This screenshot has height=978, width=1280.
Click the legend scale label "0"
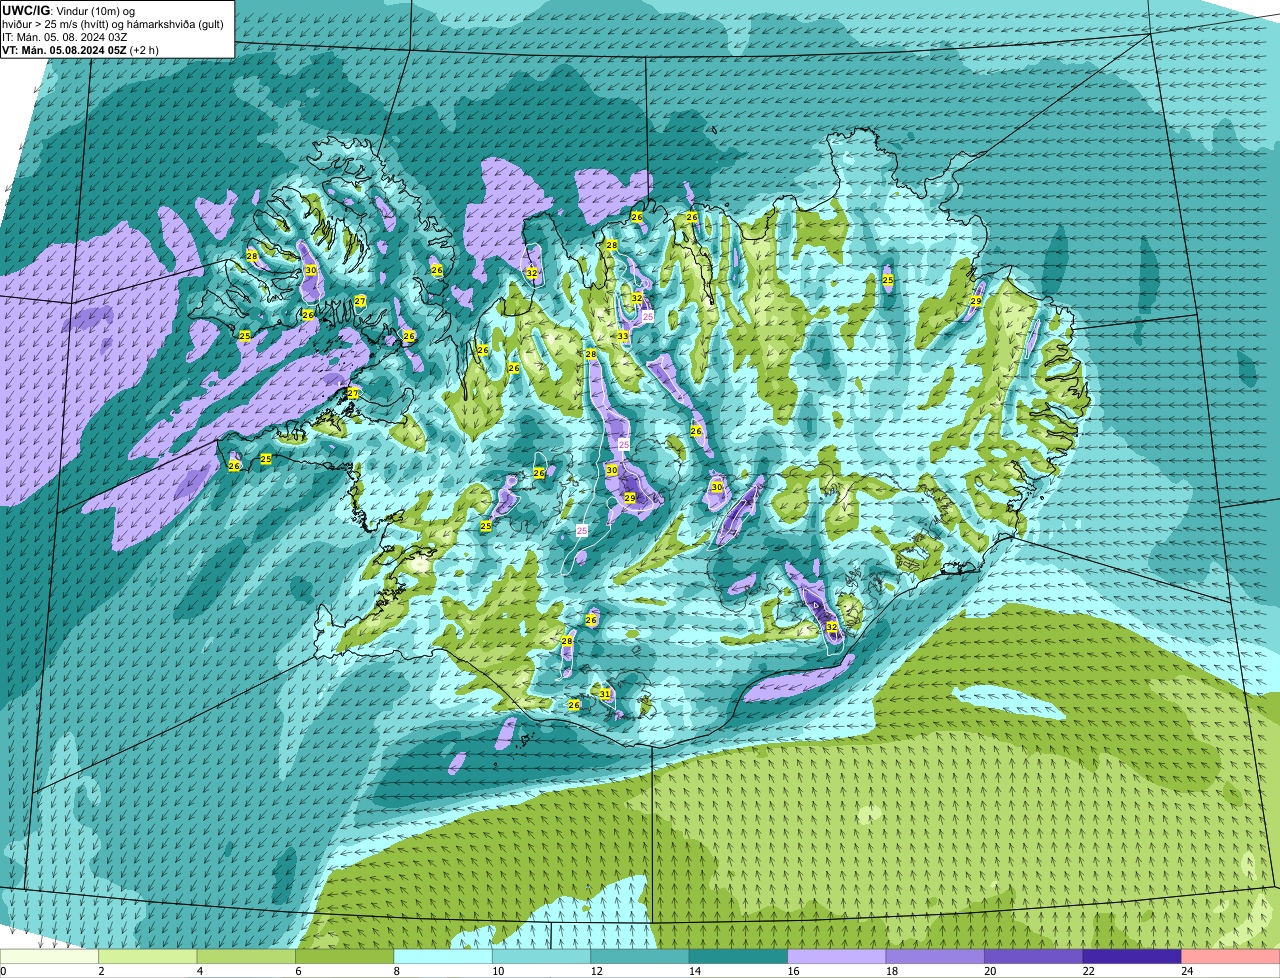click(3, 971)
